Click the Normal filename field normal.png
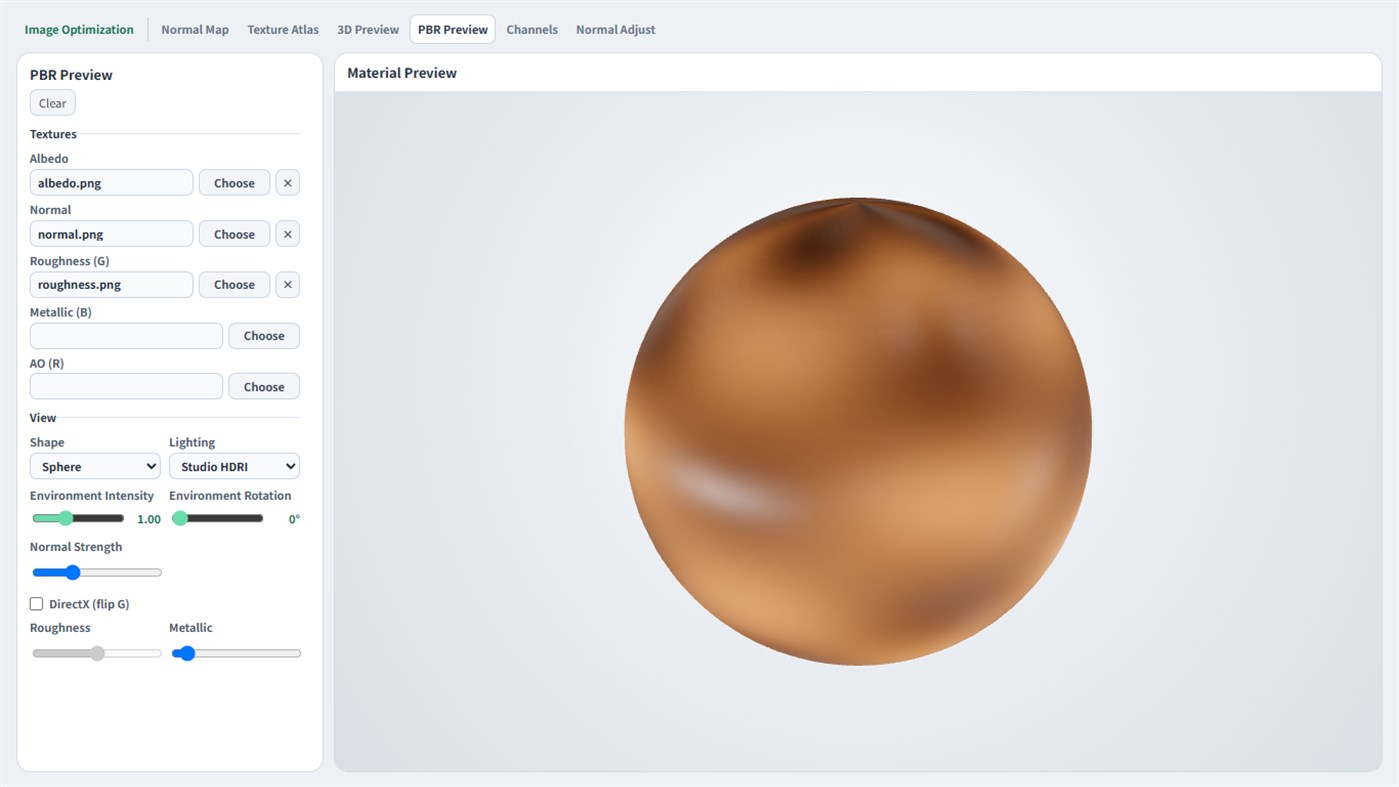Viewport: 1399px width, 787px height. coord(111,234)
